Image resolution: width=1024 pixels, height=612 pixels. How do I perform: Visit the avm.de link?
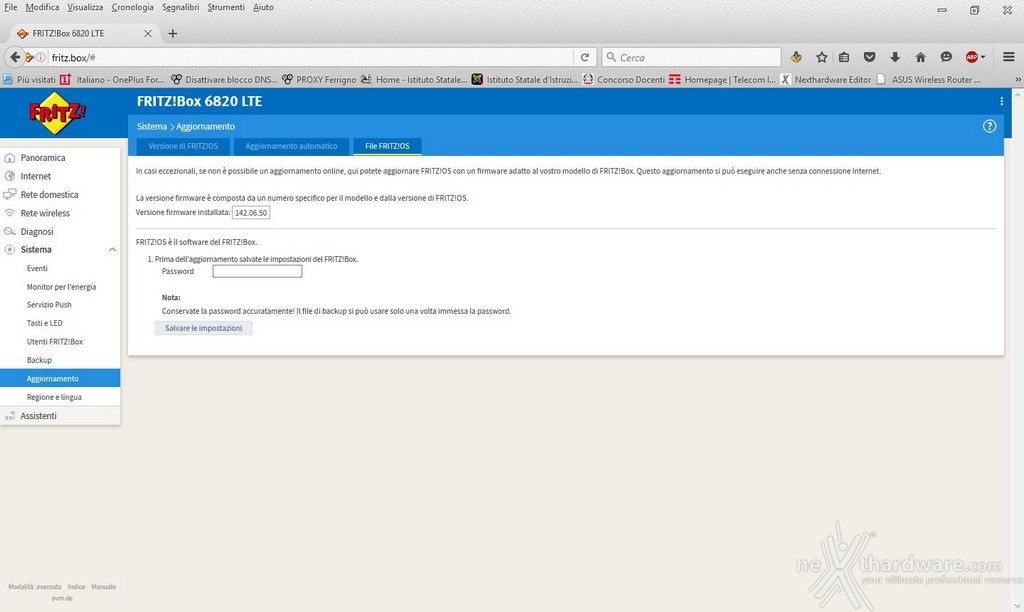click(62, 598)
